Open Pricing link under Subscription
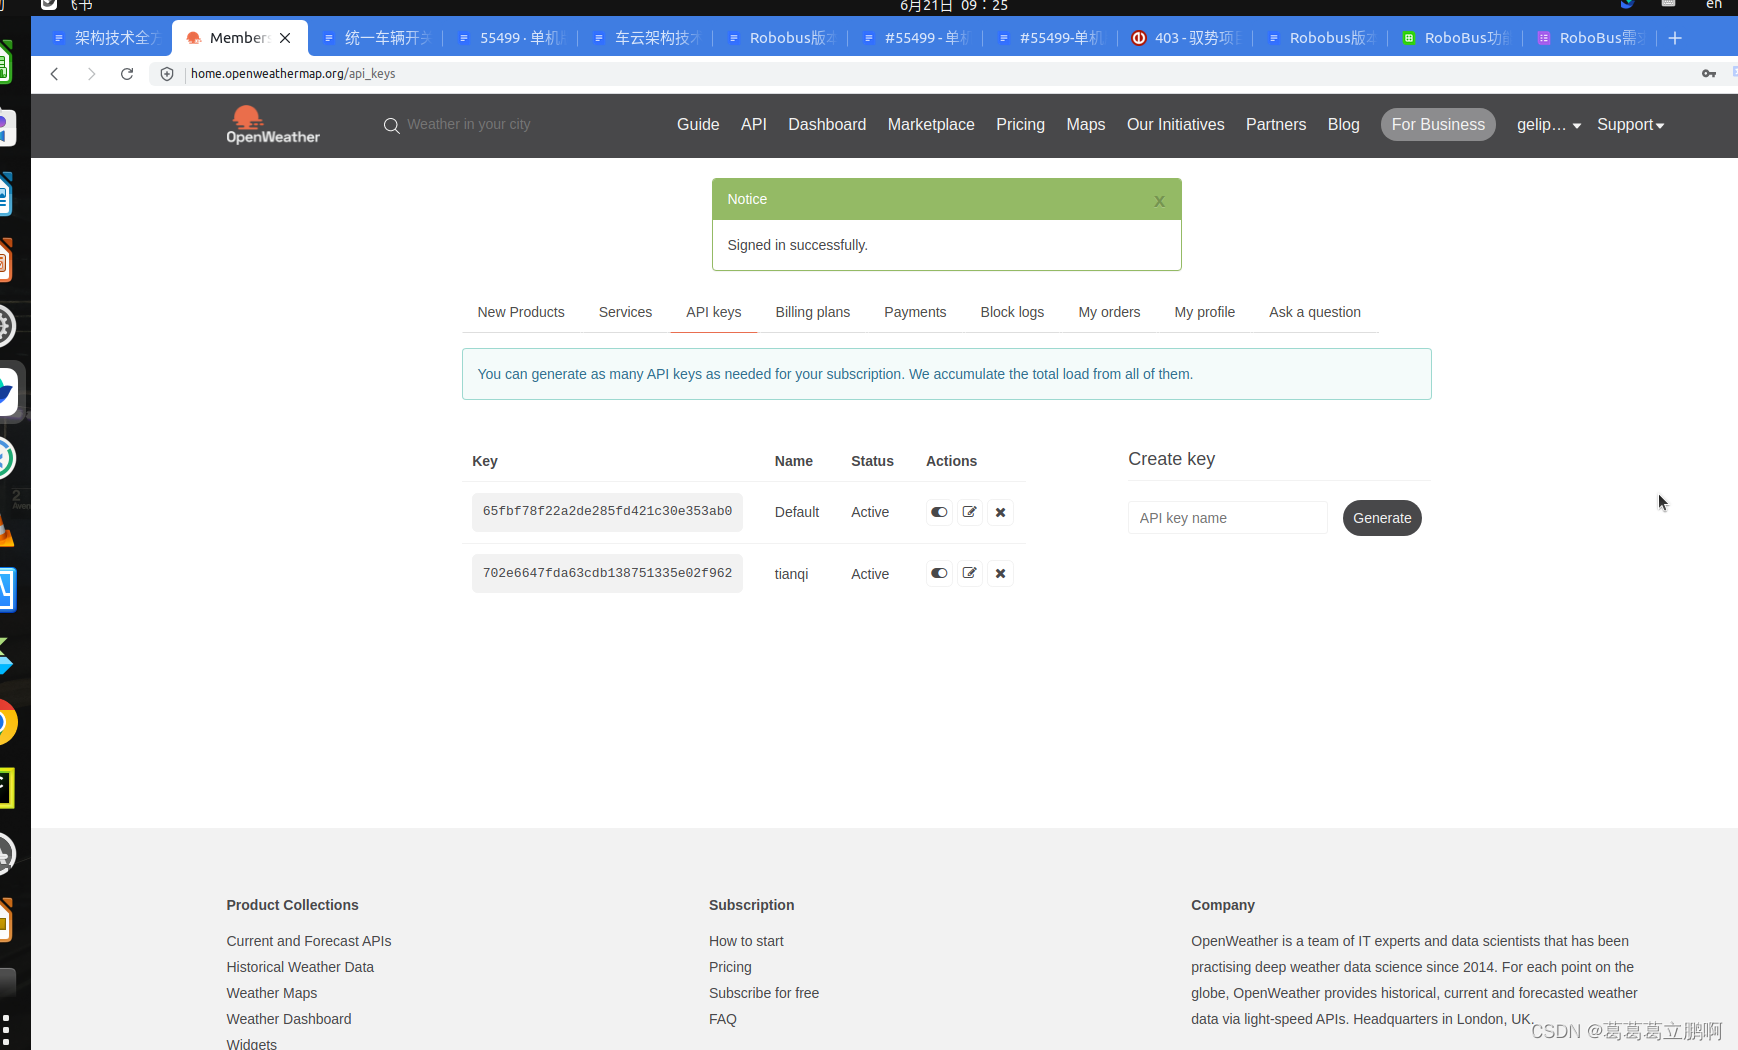This screenshot has width=1738, height=1050. [730, 967]
